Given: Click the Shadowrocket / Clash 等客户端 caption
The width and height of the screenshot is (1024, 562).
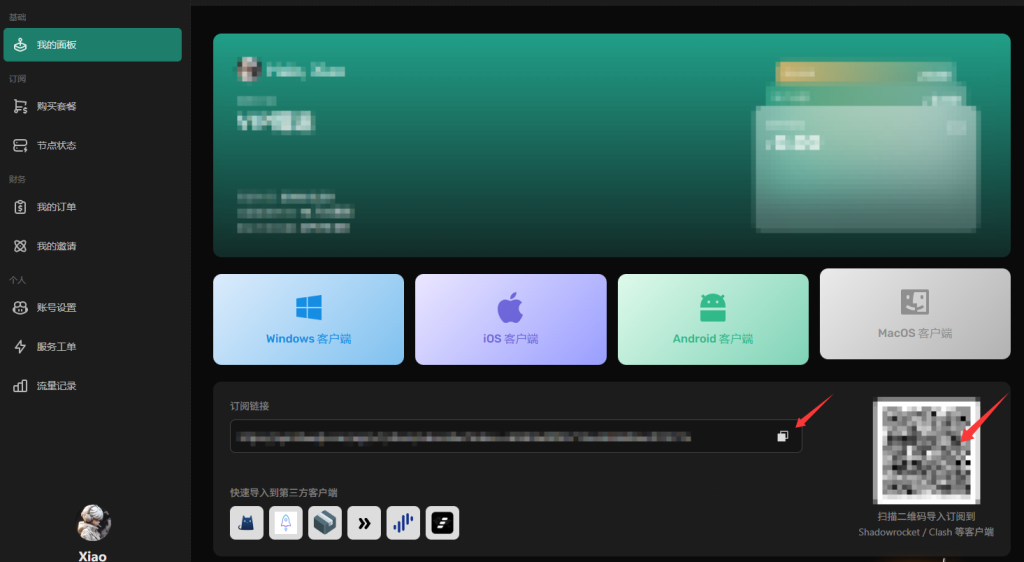Looking at the screenshot, I should point(926,532).
